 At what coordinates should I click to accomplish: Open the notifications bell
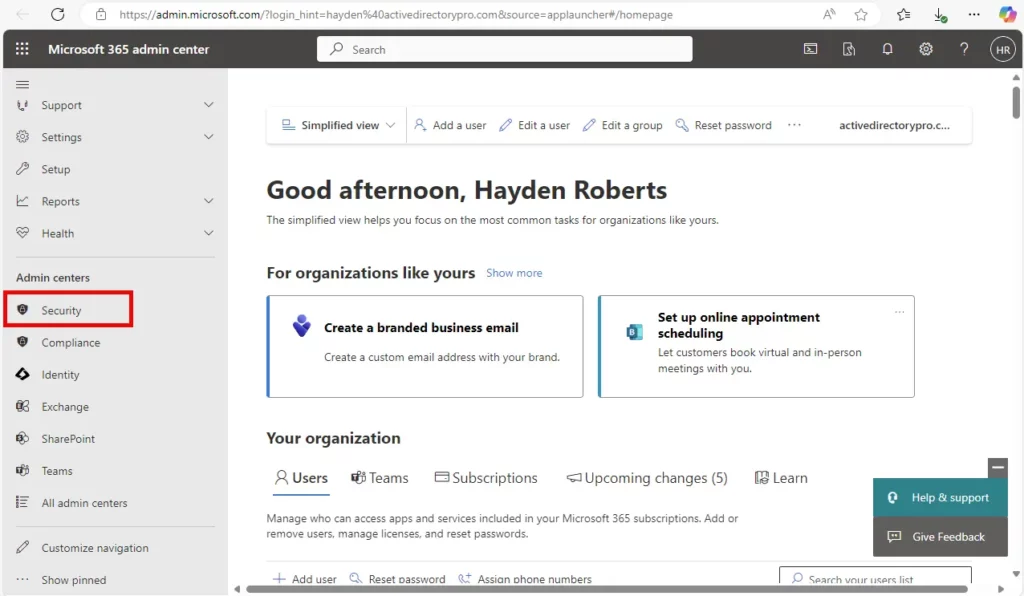[x=888, y=49]
